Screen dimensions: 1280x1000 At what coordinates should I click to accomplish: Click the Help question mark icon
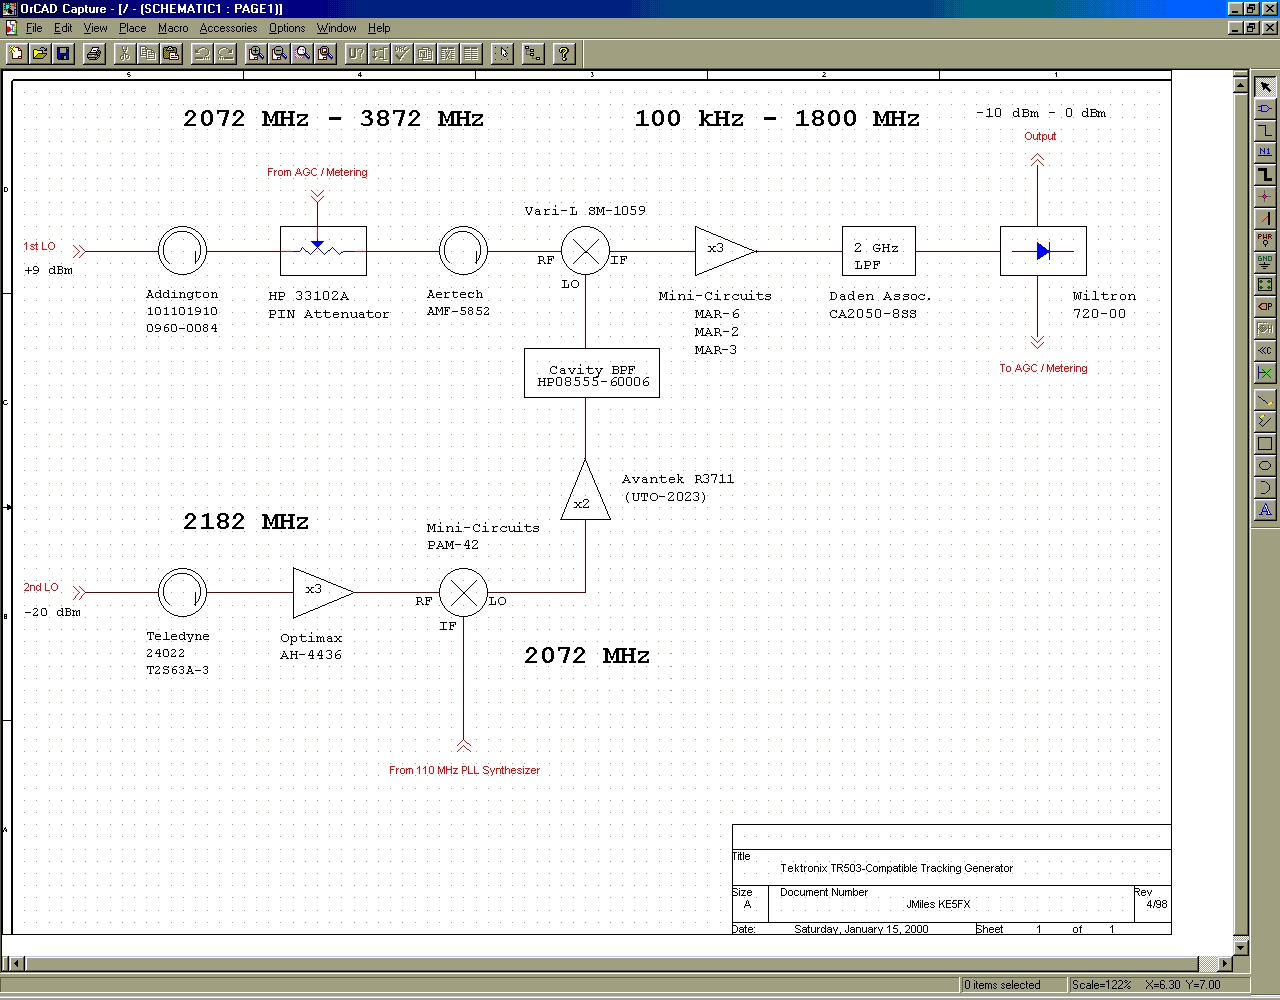(564, 53)
